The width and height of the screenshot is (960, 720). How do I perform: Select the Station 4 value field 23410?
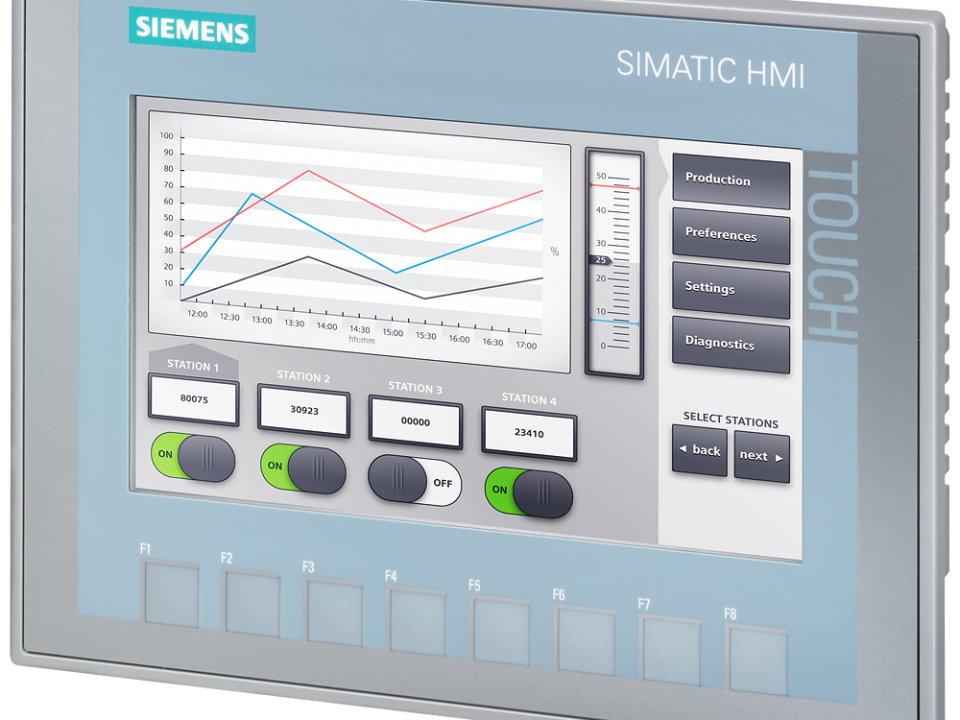tap(529, 433)
